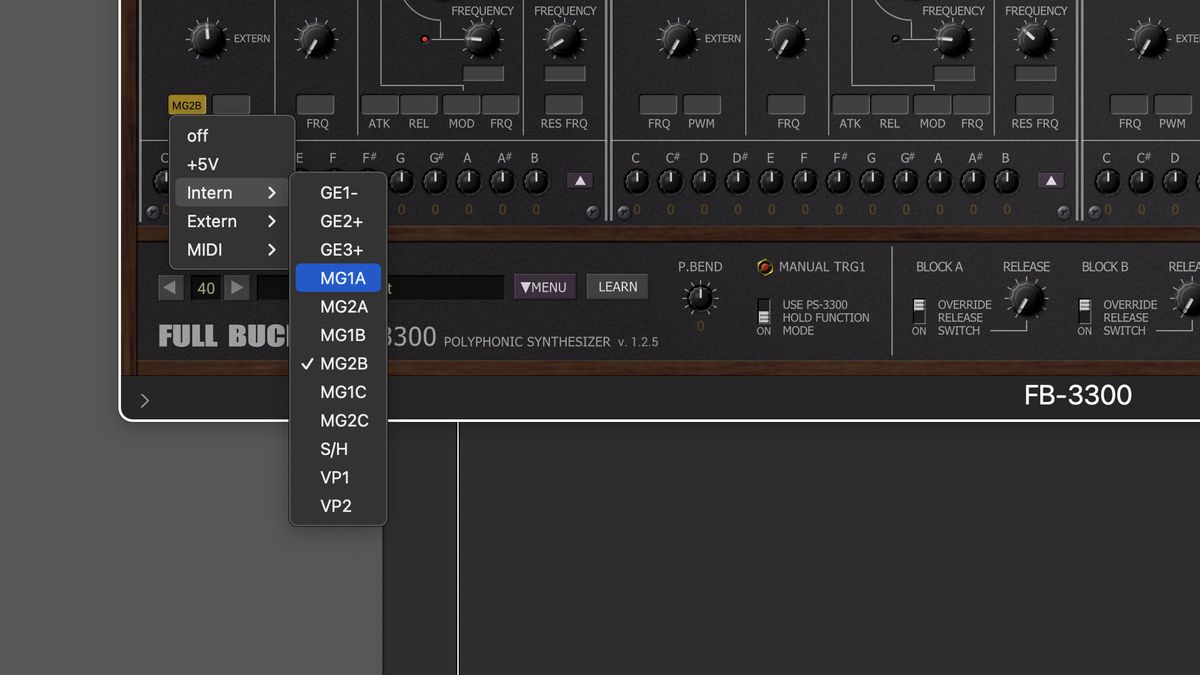The width and height of the screenshot is (1200, 675).
Task: Choose '+5V' from the source menu
Action: pyautogui.click(x=232, y=165)
